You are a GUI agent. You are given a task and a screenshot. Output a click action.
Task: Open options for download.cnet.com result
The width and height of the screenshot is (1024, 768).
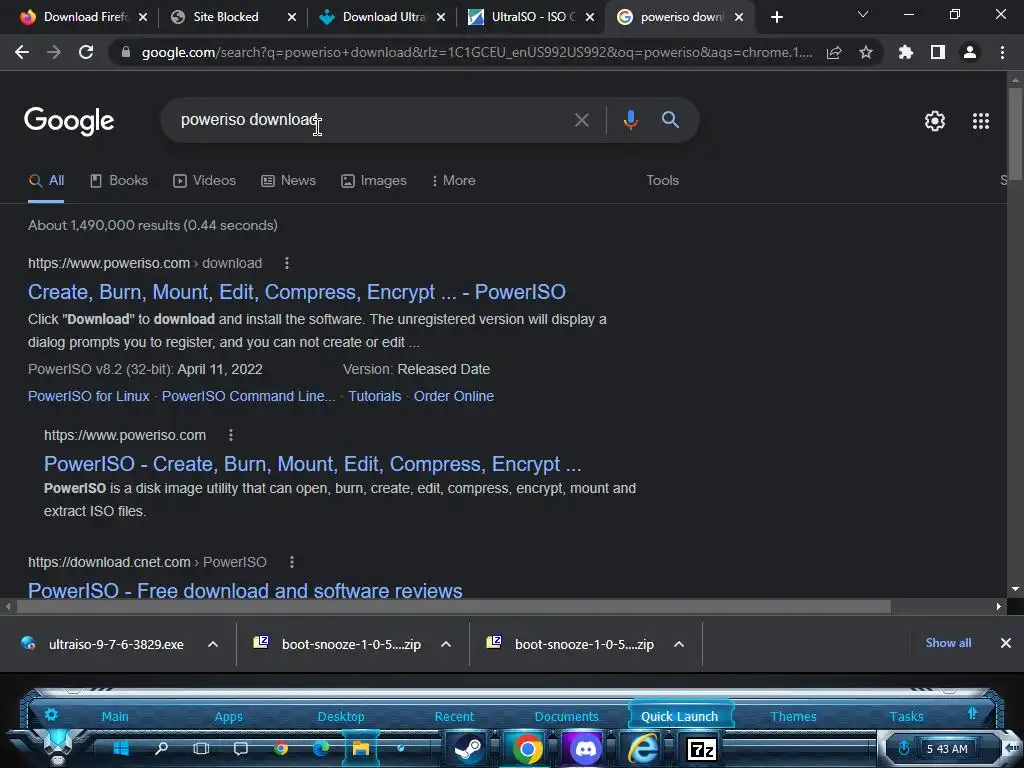click(x=292, y=562)
